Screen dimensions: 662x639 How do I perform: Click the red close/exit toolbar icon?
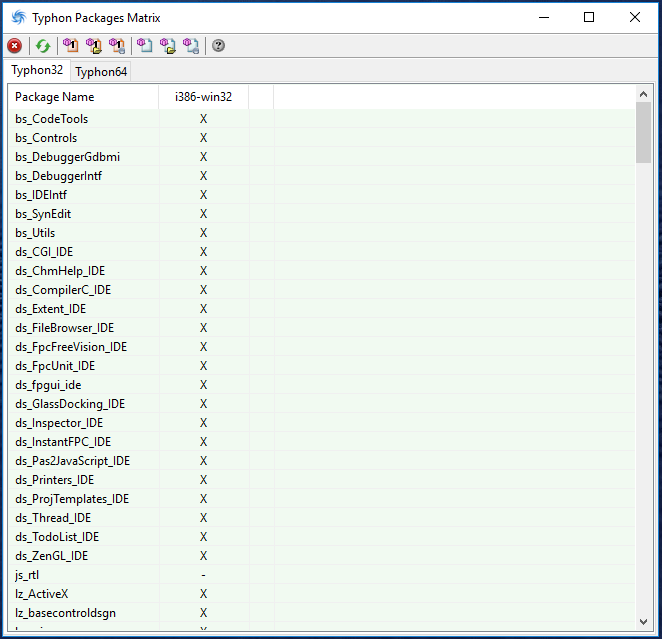coord(15,46)
